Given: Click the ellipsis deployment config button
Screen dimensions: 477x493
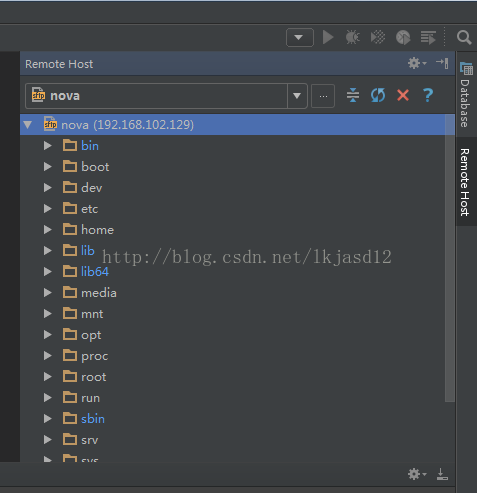Looking at the screenshot, I should pyautogui.click(x=323, y=96).
